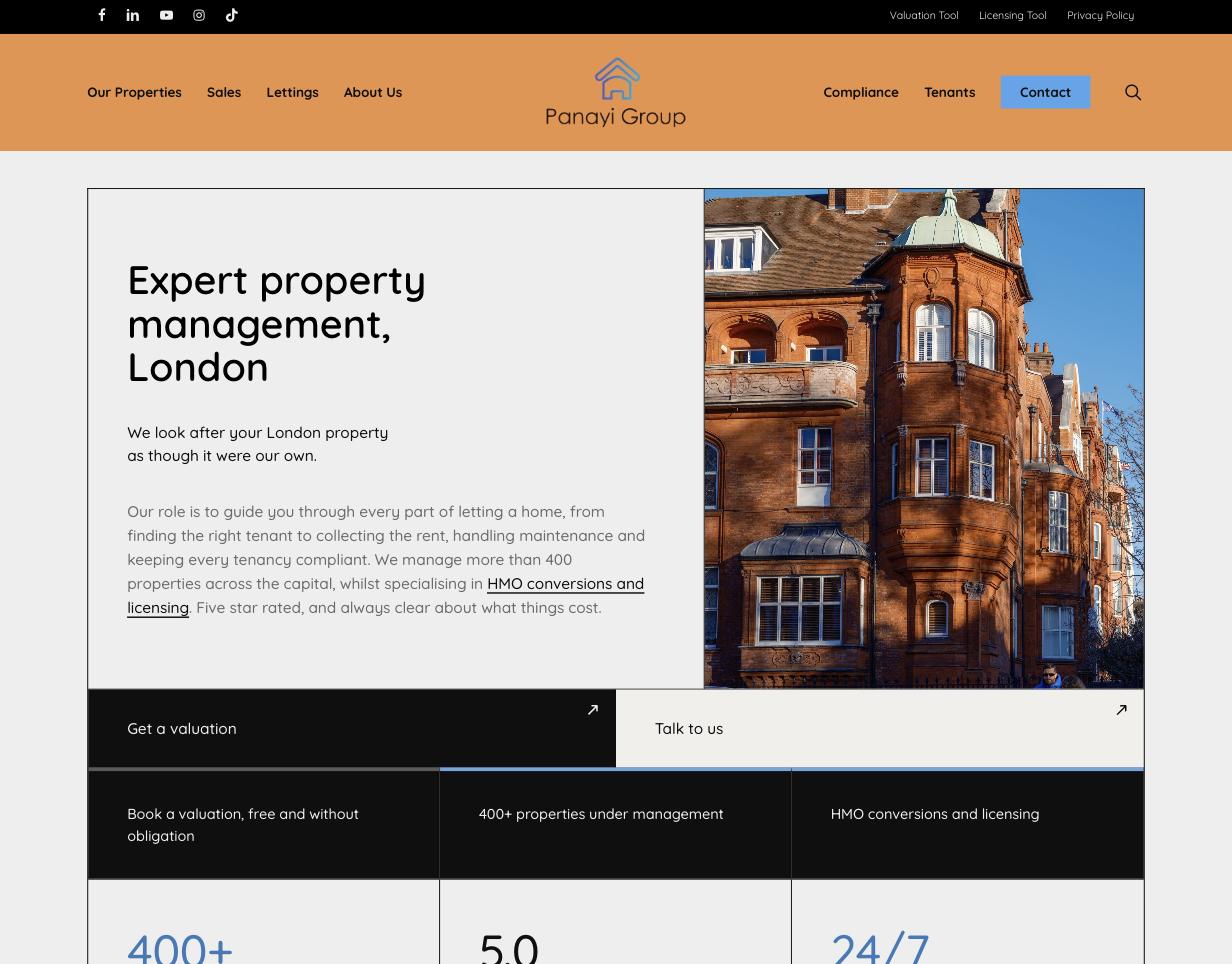Click the 400+ statistic figure
This screenshot has width=1232, height=964.
pyautogui.click(x=180, y=947)
